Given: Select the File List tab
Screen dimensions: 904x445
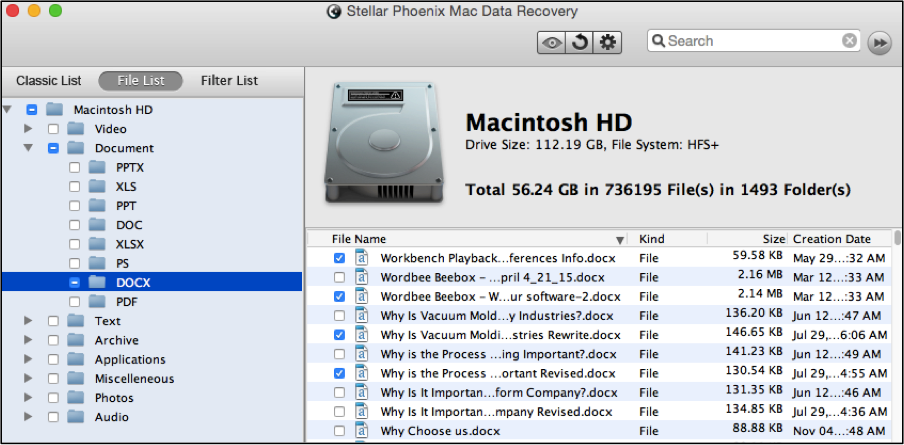Looking at the screenshot, I should 141,81.
